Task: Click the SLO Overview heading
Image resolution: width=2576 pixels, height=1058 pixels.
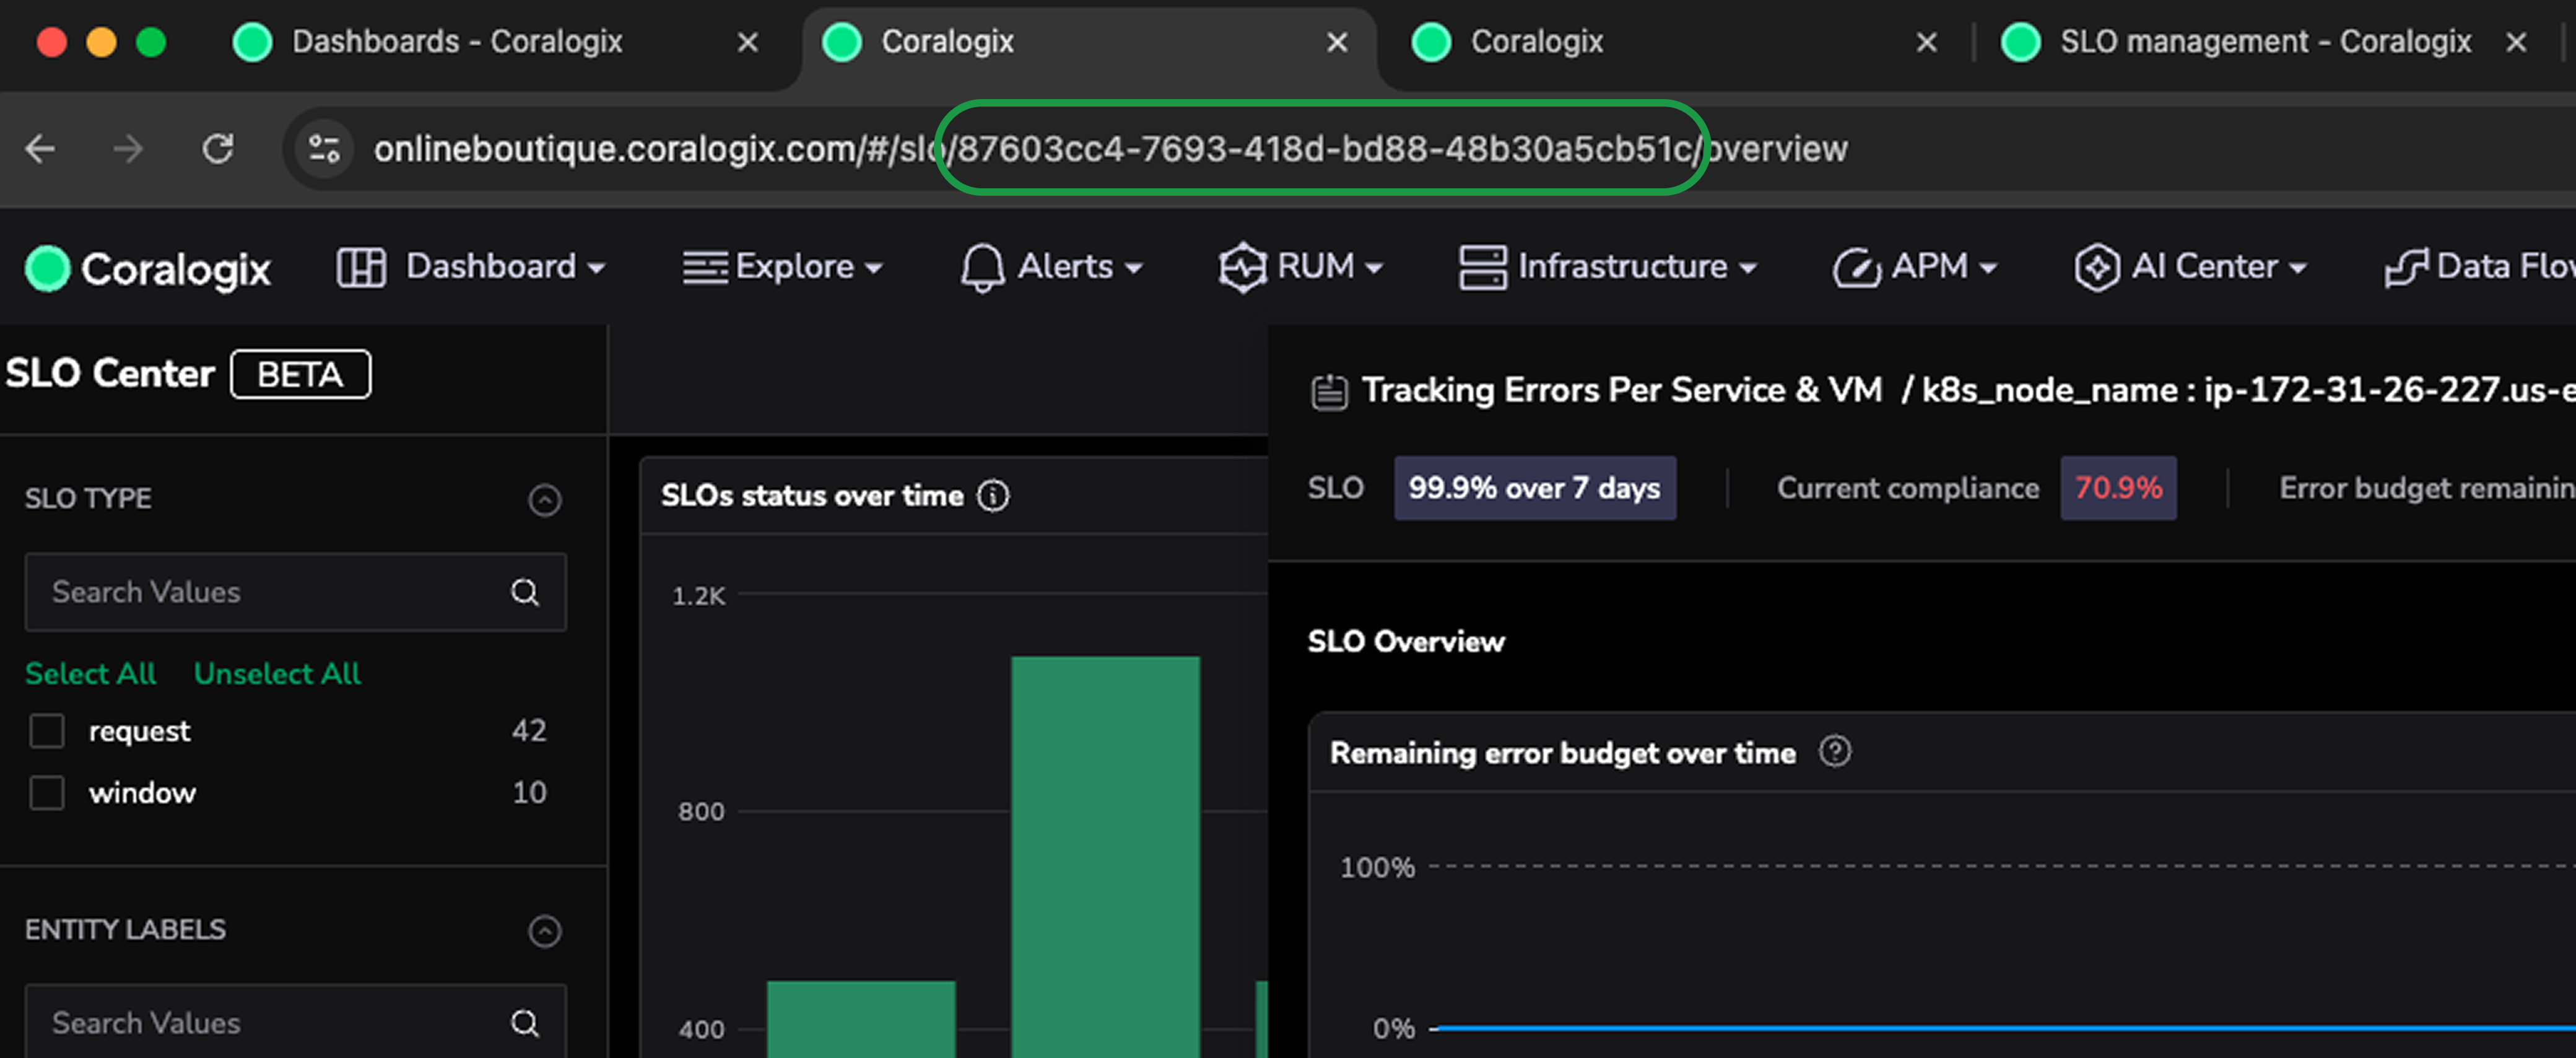Action: pos(1405,642)
